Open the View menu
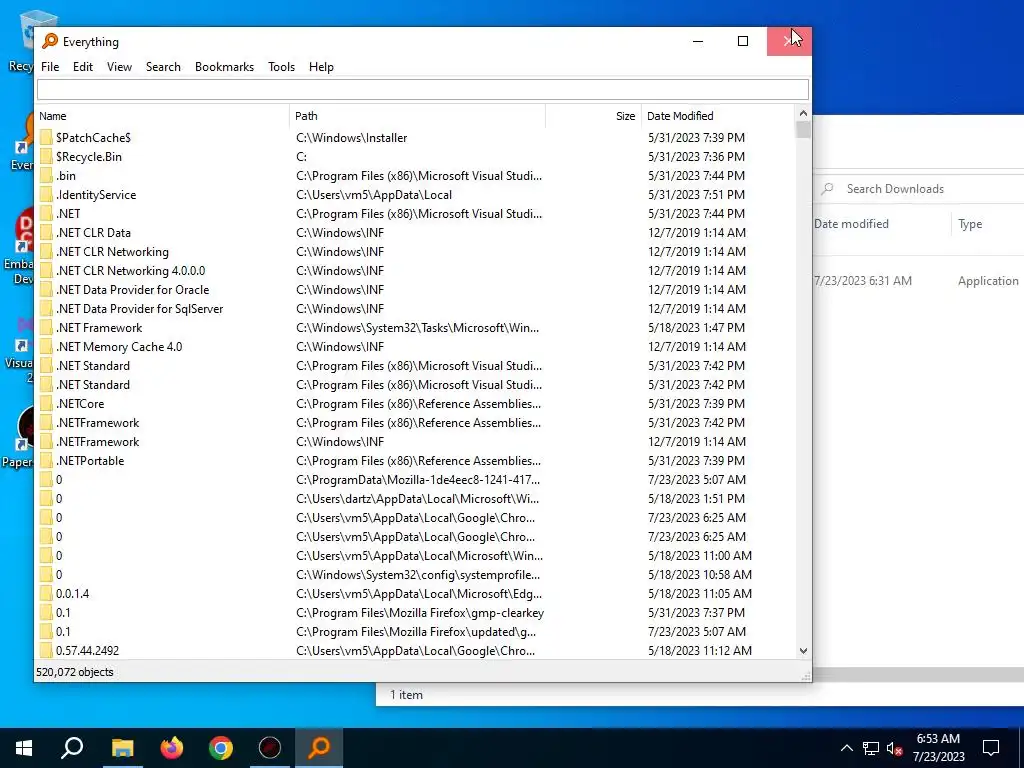1024x768 pixels. pos(119,67)
